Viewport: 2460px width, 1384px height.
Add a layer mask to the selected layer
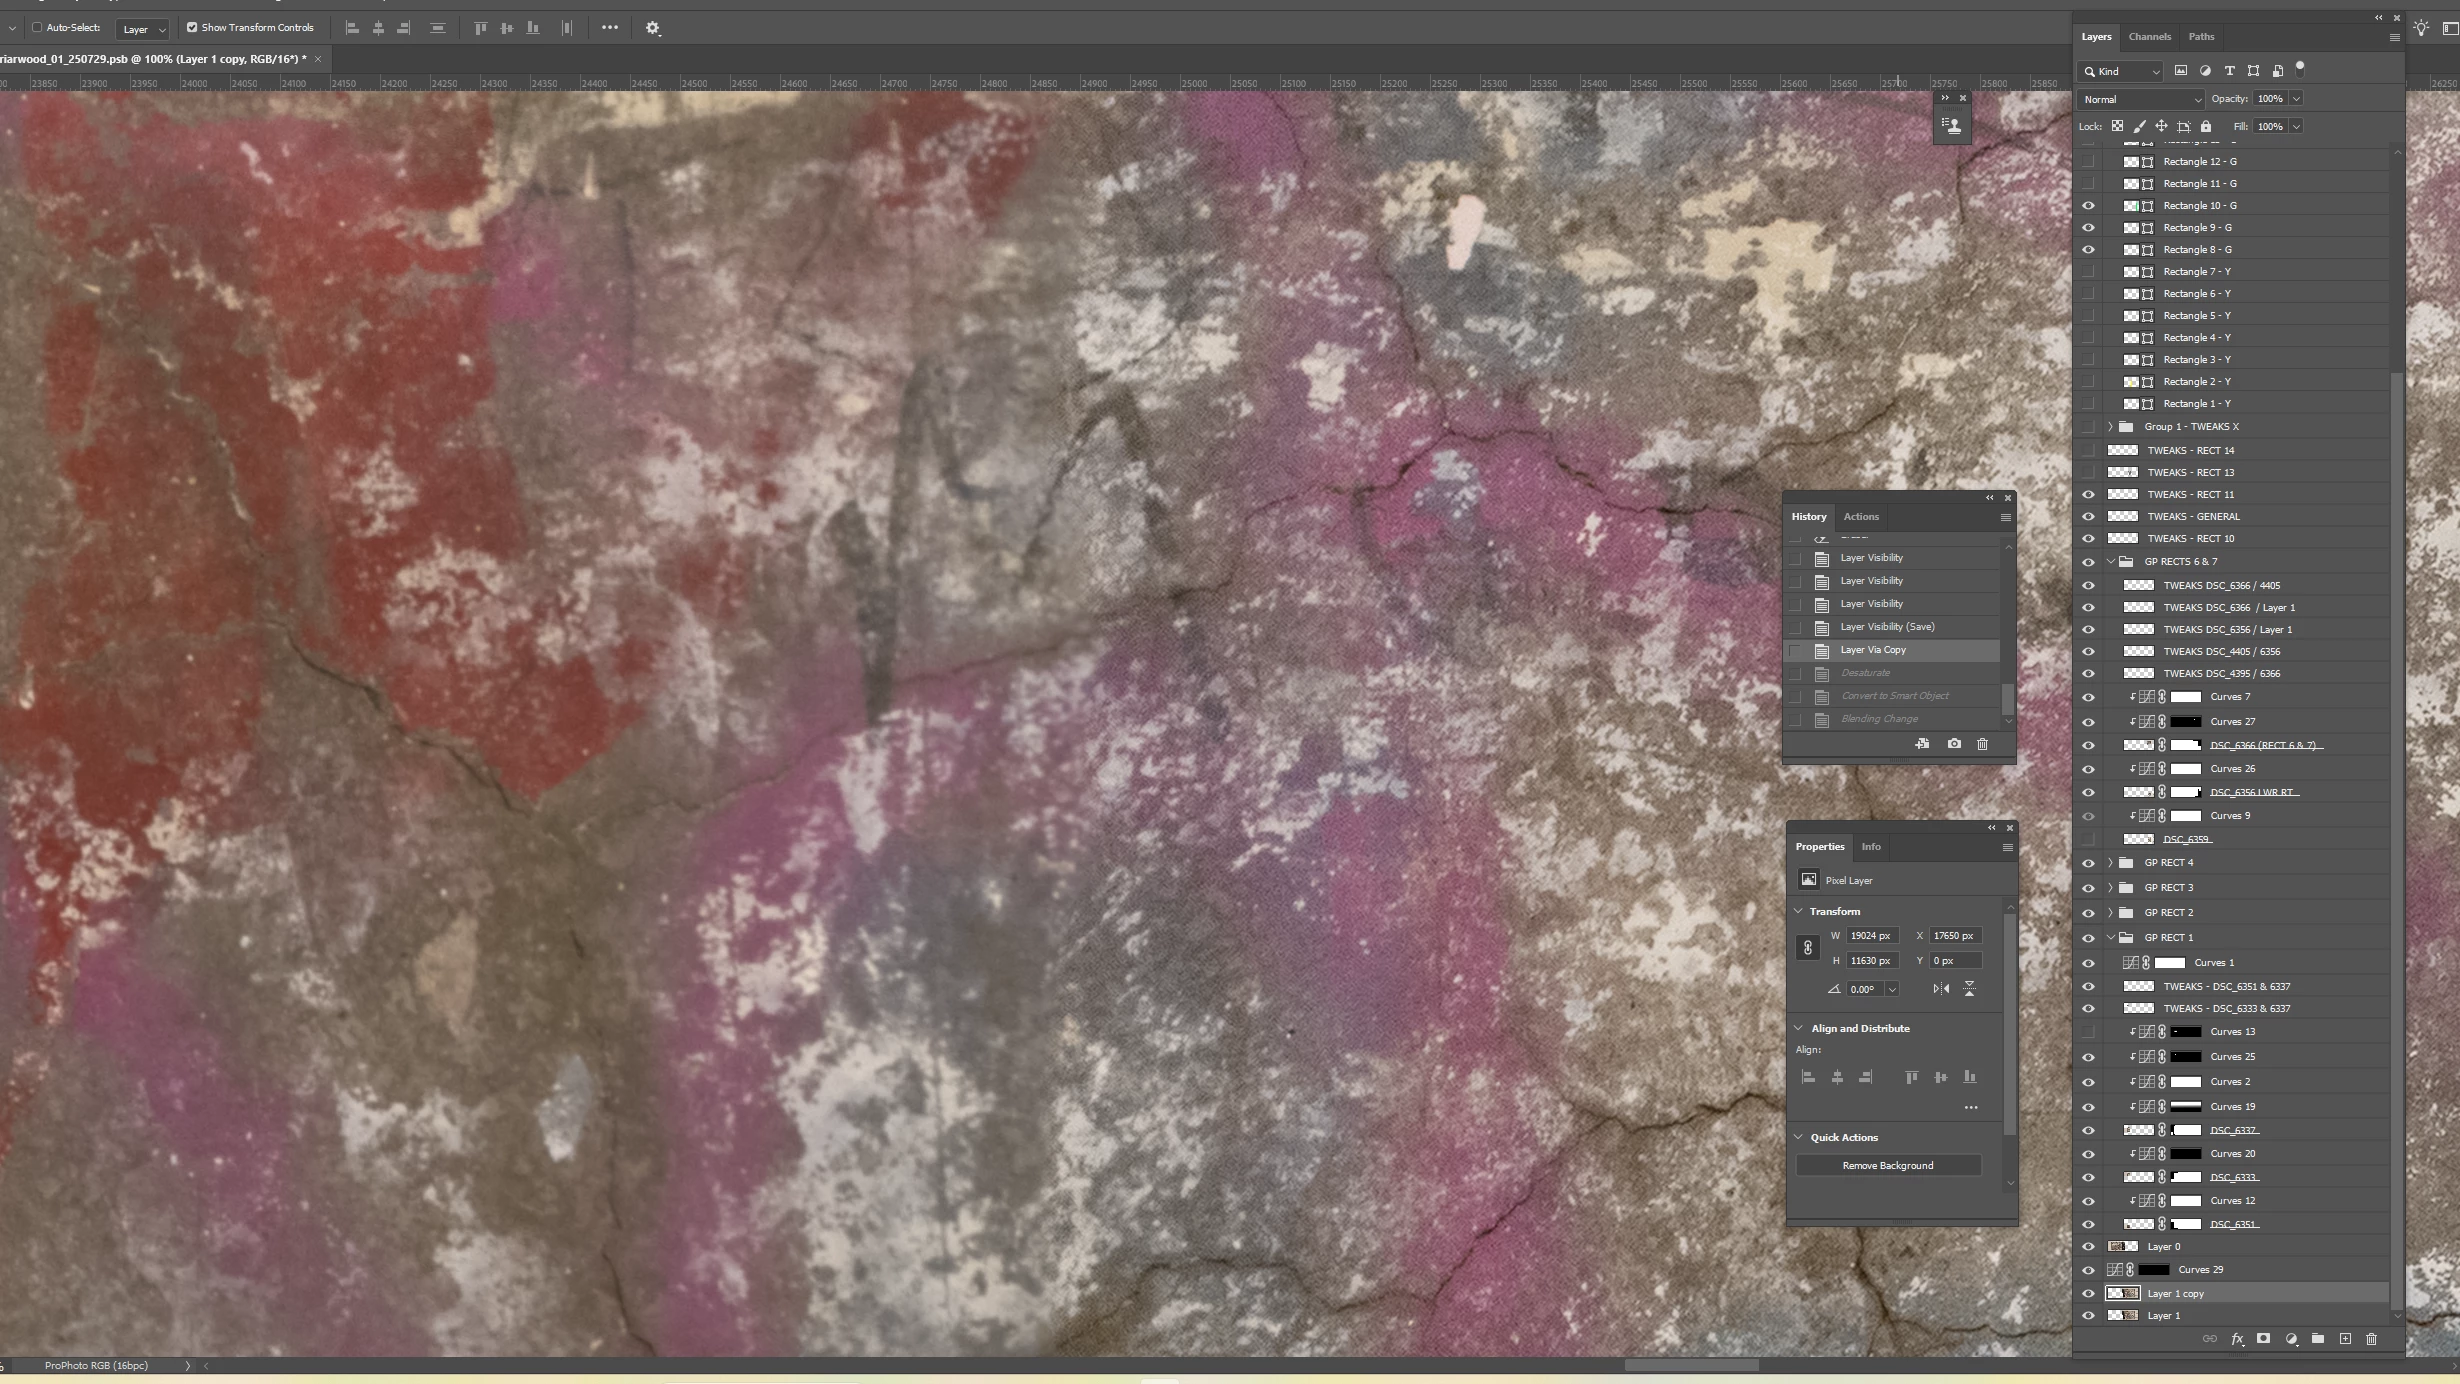point(2263,1339)
